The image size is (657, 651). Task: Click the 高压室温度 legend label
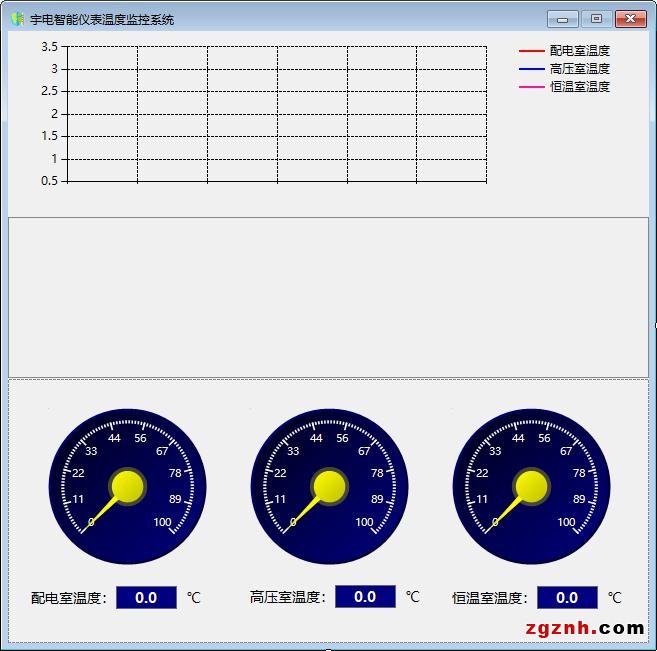click(x=579, y=68)
